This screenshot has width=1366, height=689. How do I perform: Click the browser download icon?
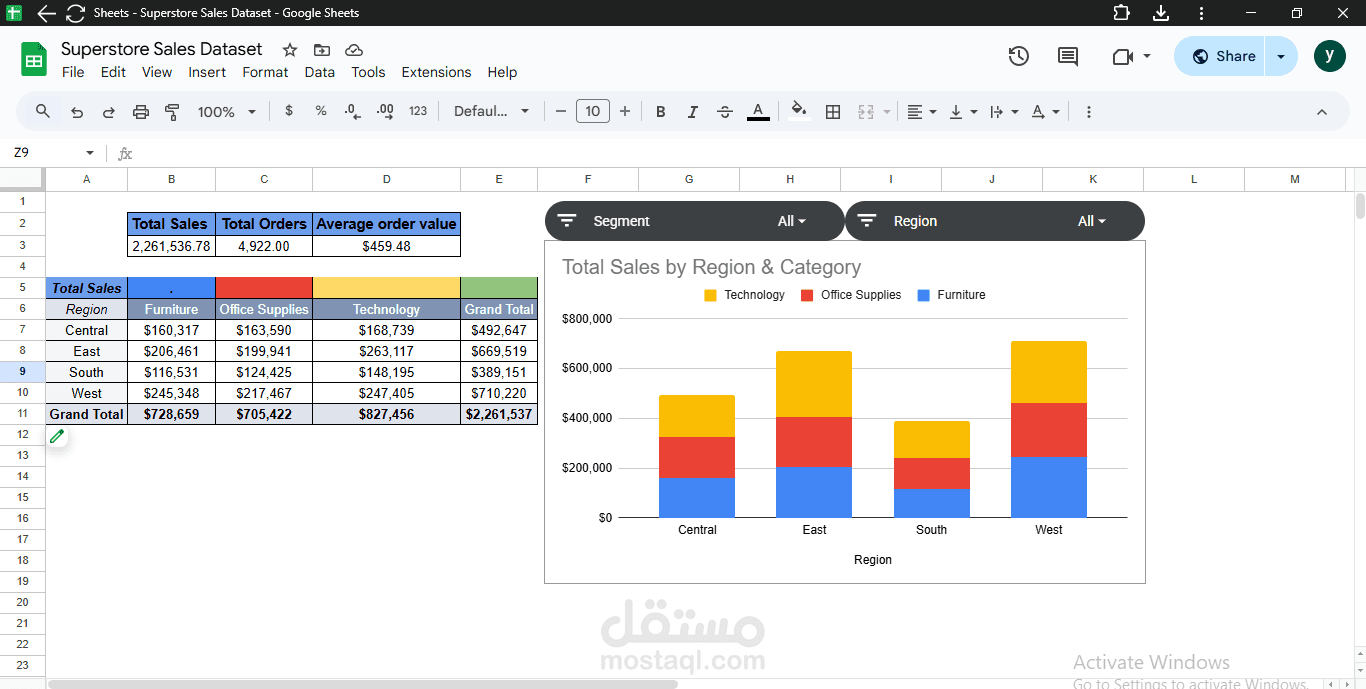click(x=1160, y=13)
